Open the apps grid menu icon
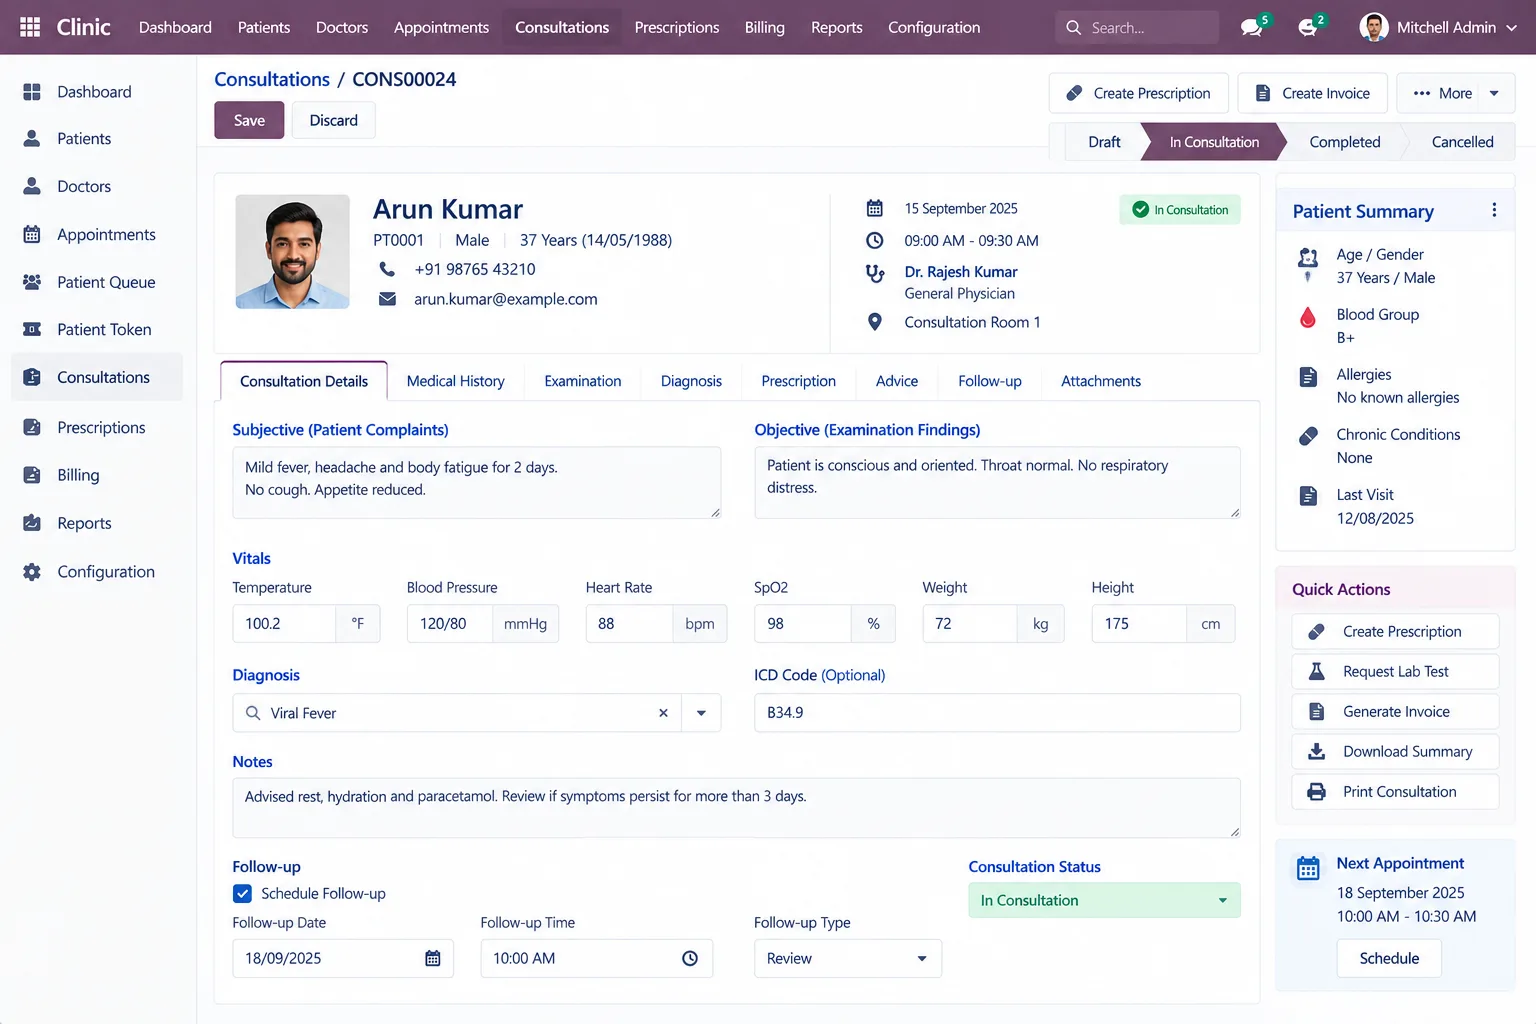This screenshot has width=1536, height=1024. [30, 27]
